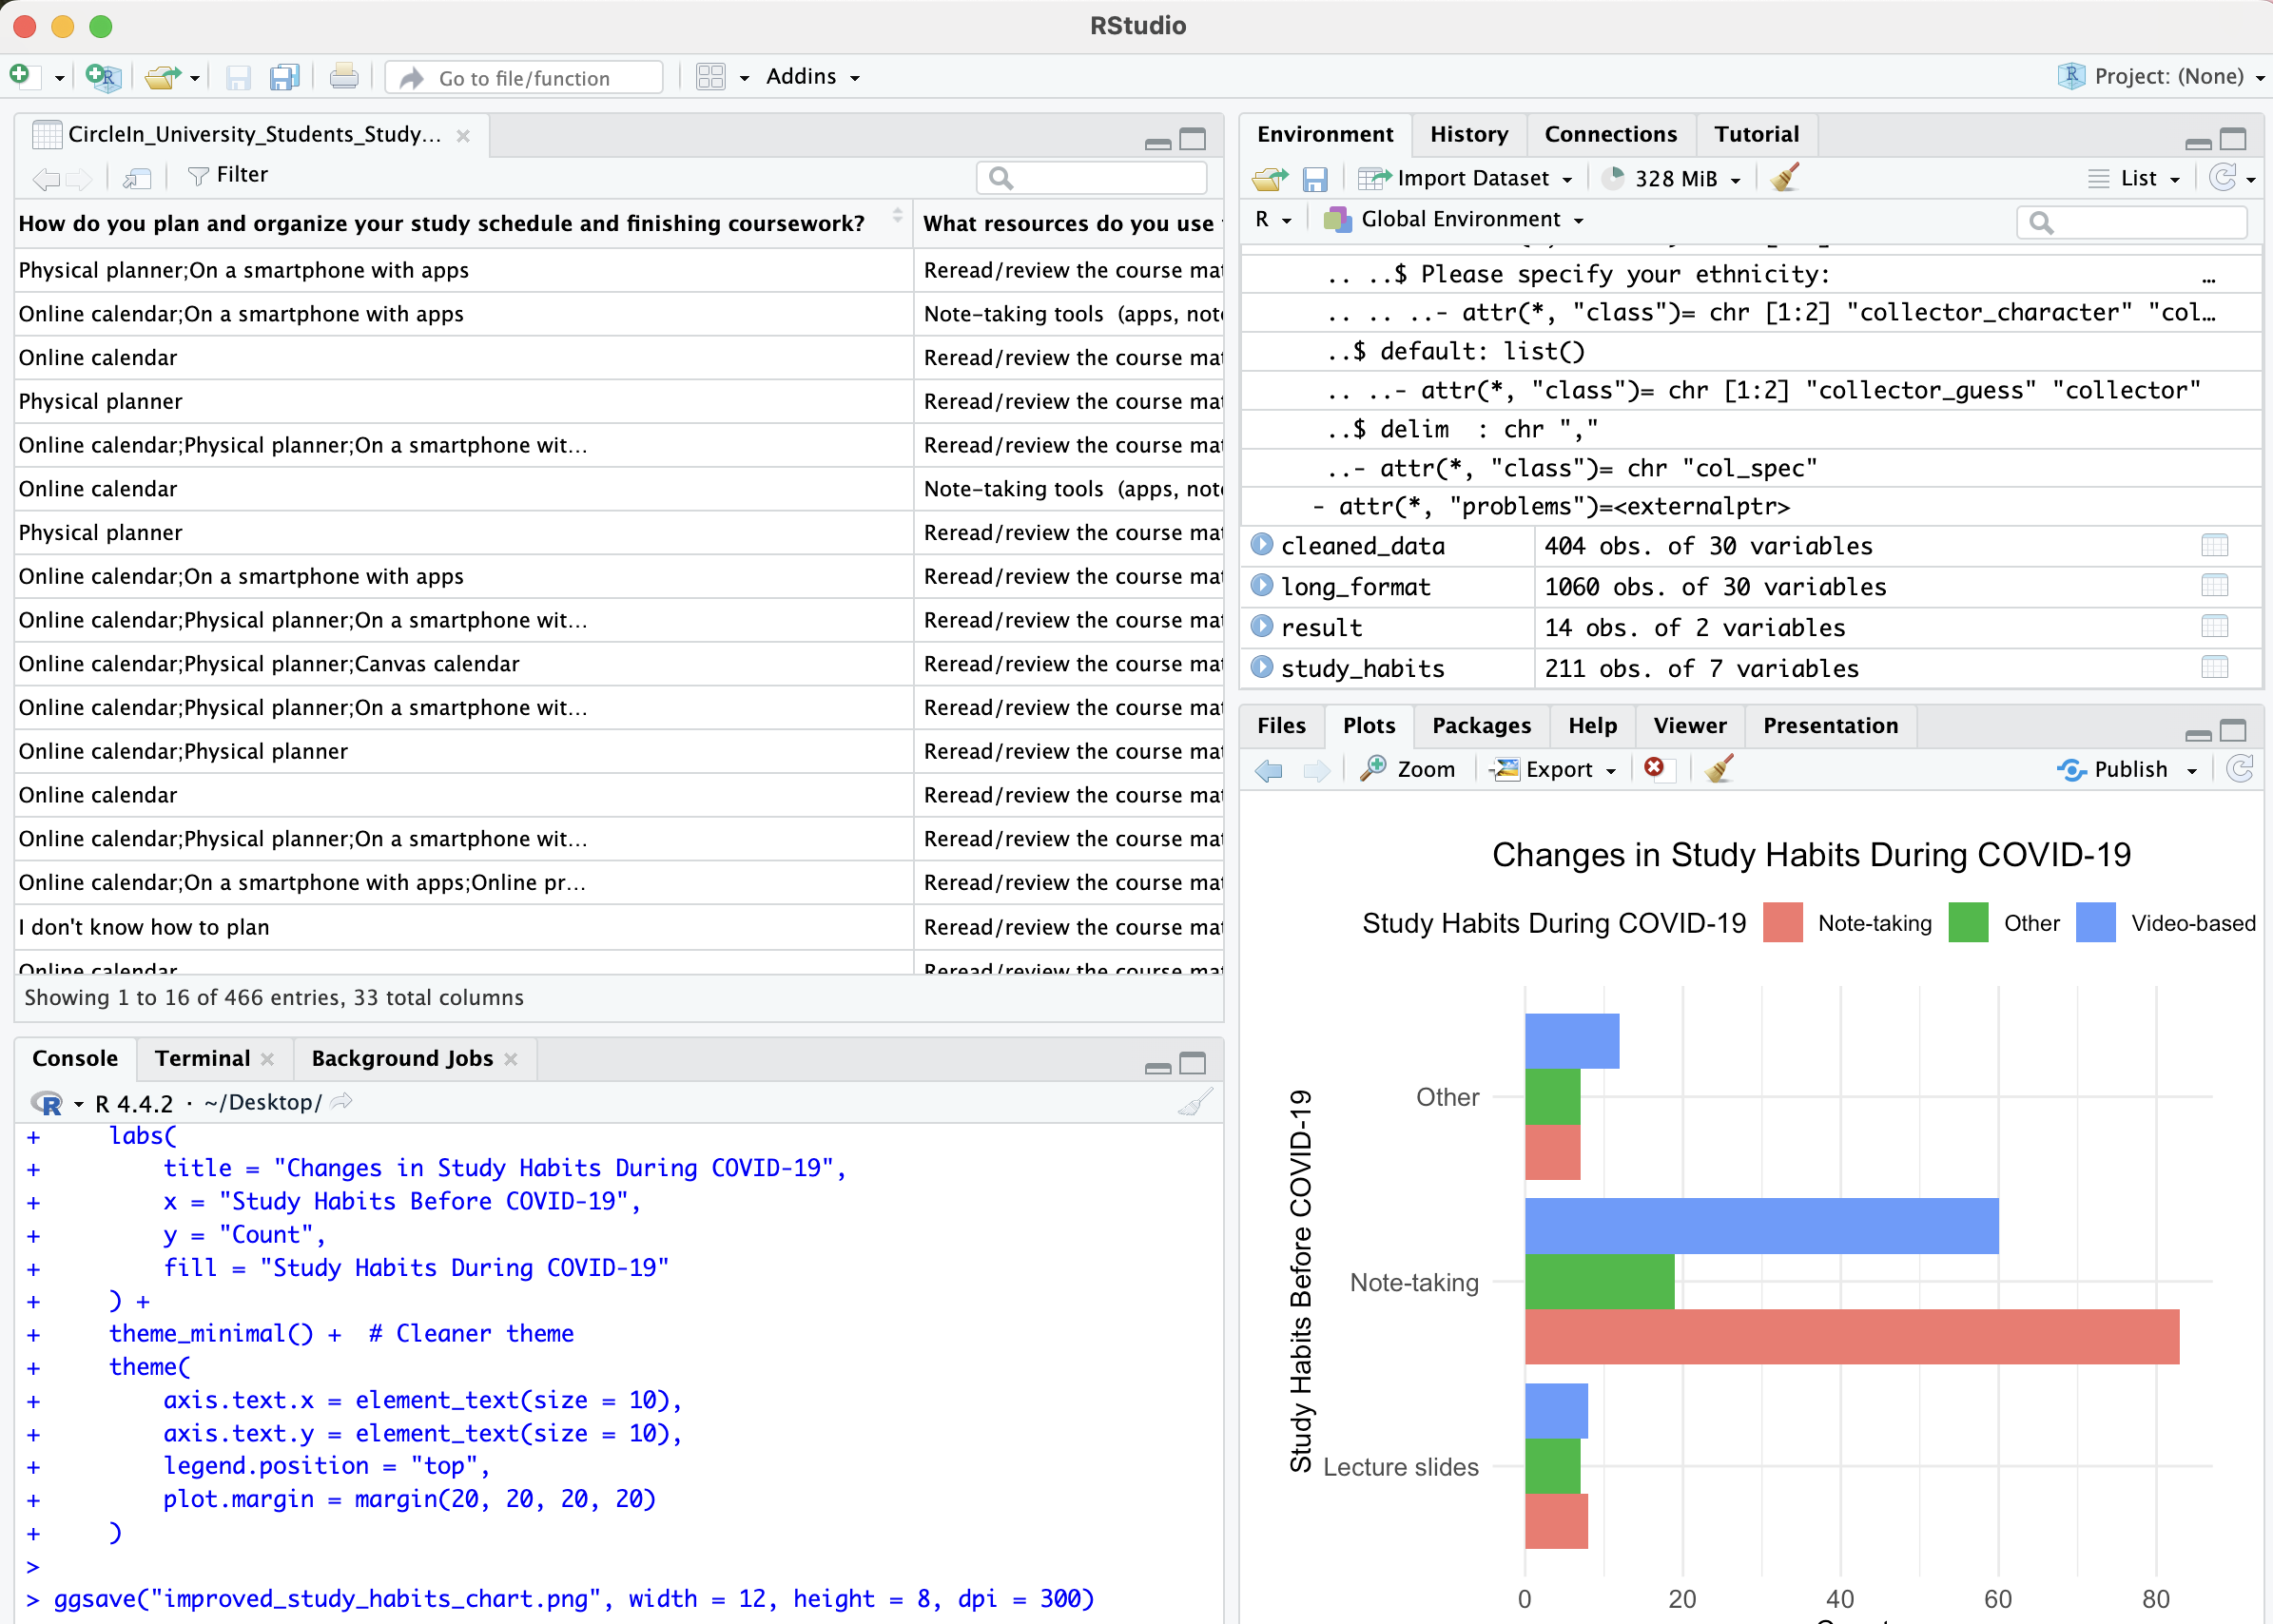Clear the console with broom icon

pyautogui.click(x=1195, y=1102)
